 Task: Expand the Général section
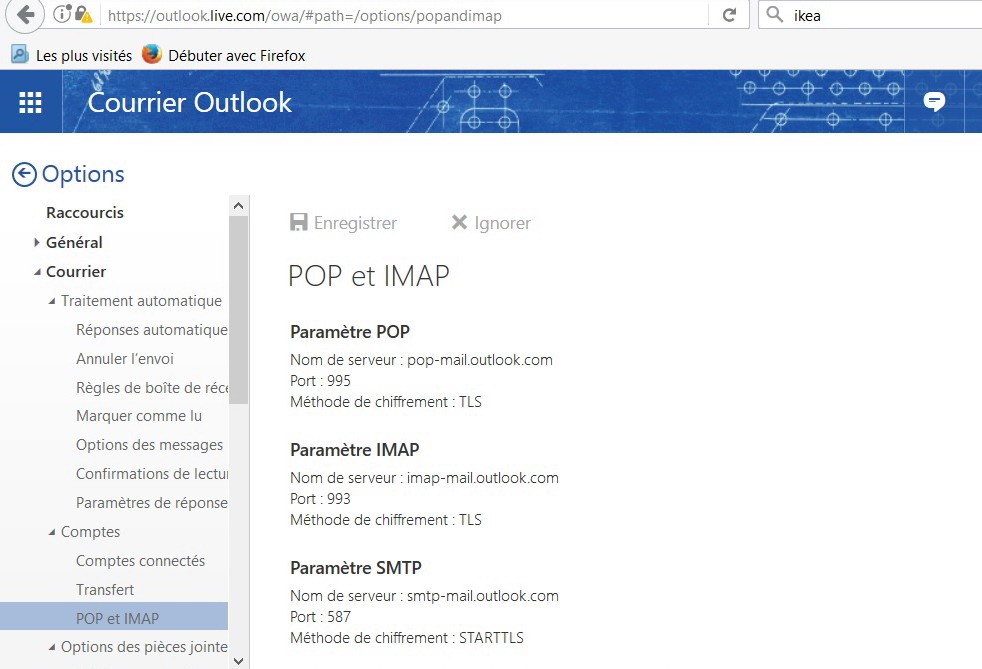[x=37, y=242]
